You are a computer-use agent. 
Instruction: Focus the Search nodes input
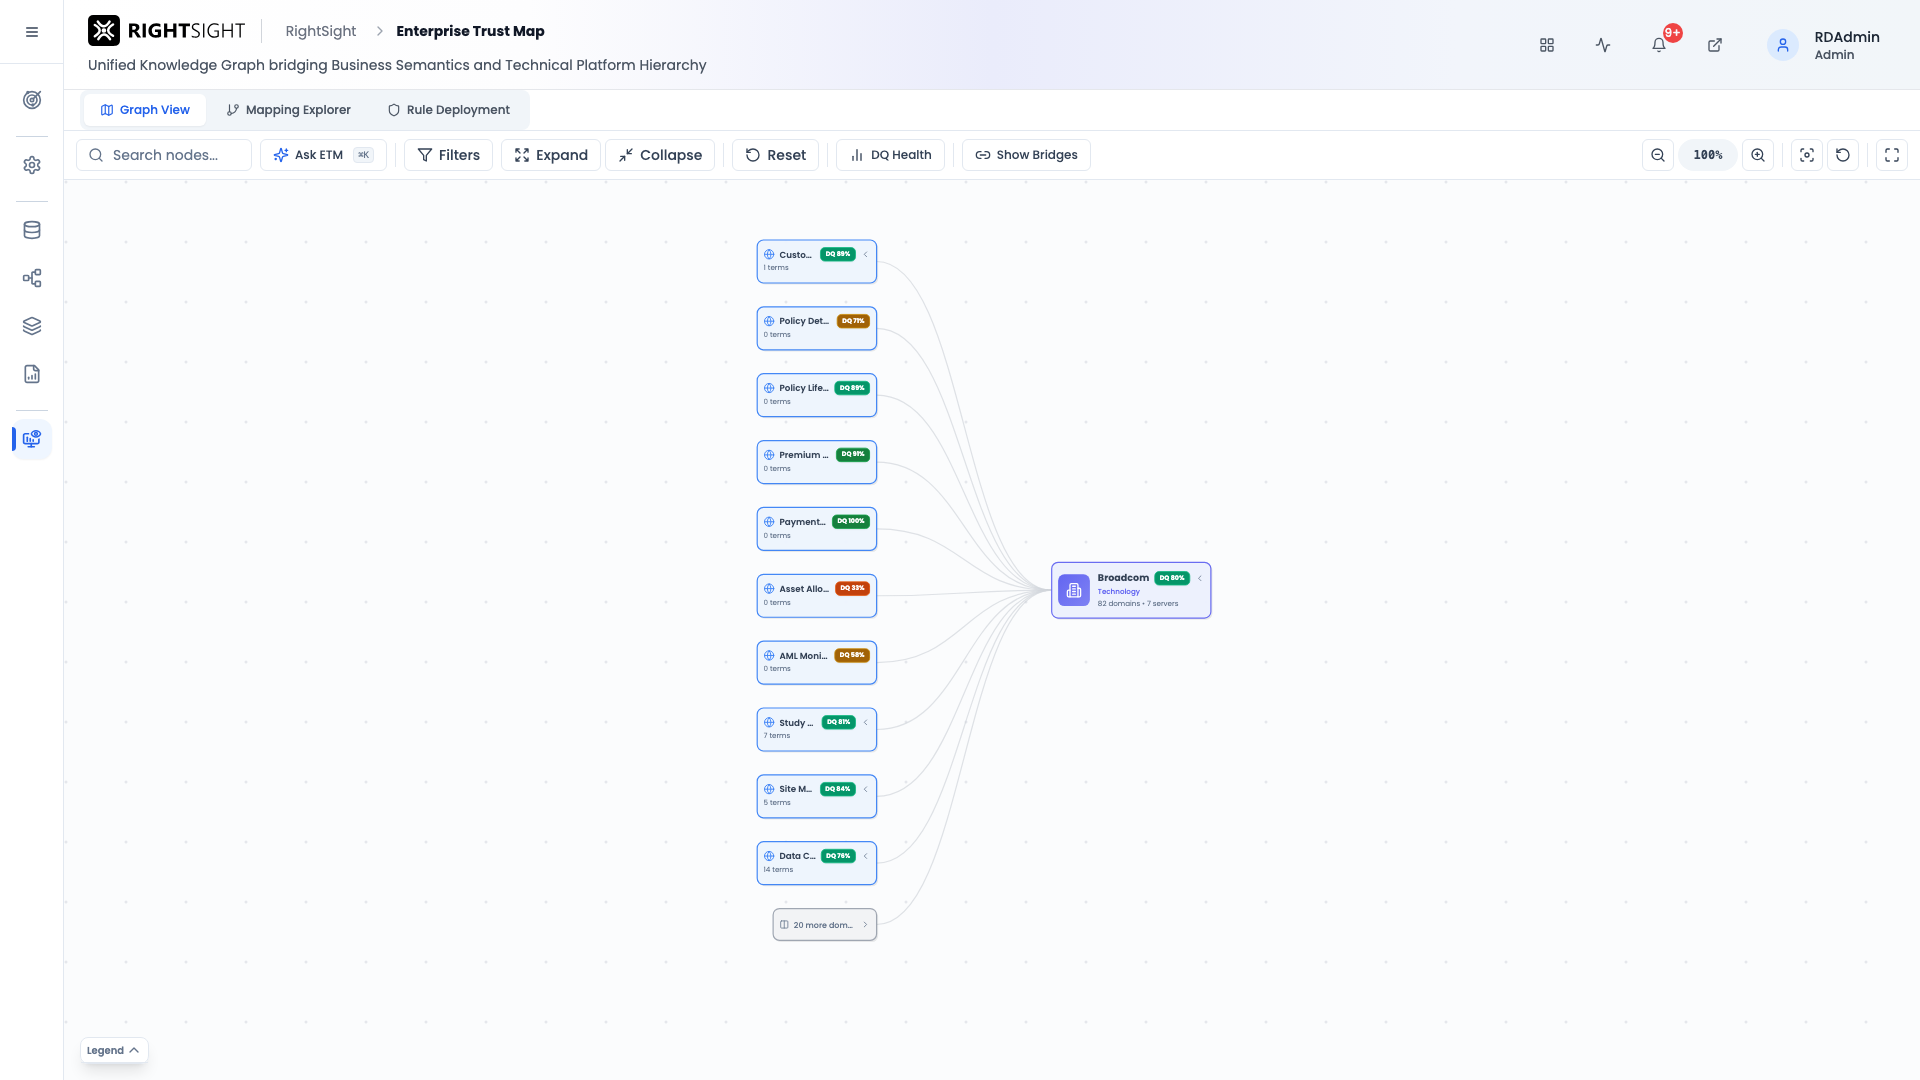click(164, 155)
